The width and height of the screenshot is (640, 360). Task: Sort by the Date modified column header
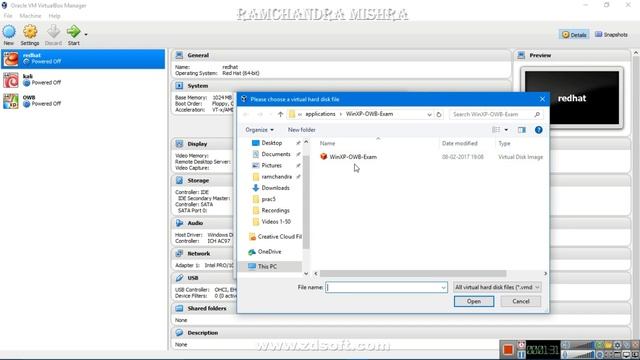[x=460, y=144]
